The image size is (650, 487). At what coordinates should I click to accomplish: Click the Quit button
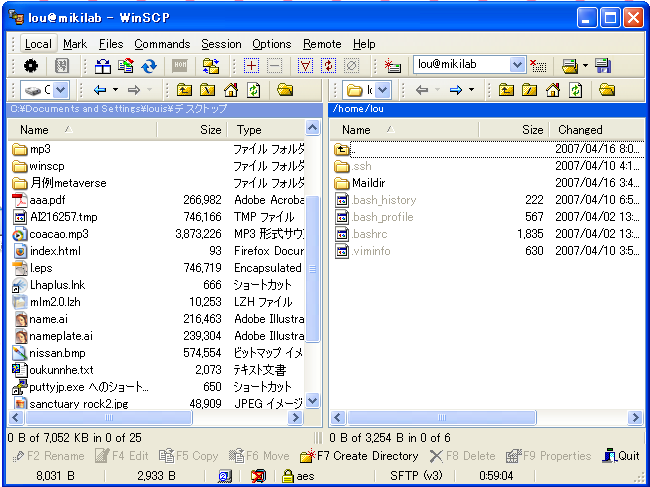tap(621, 456)
